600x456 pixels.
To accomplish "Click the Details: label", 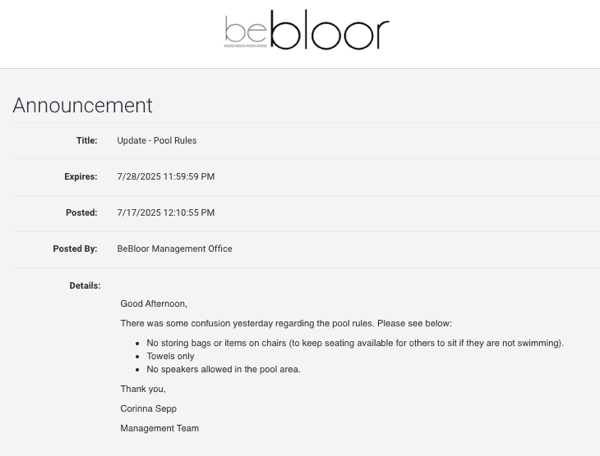I will pos(85,285).
